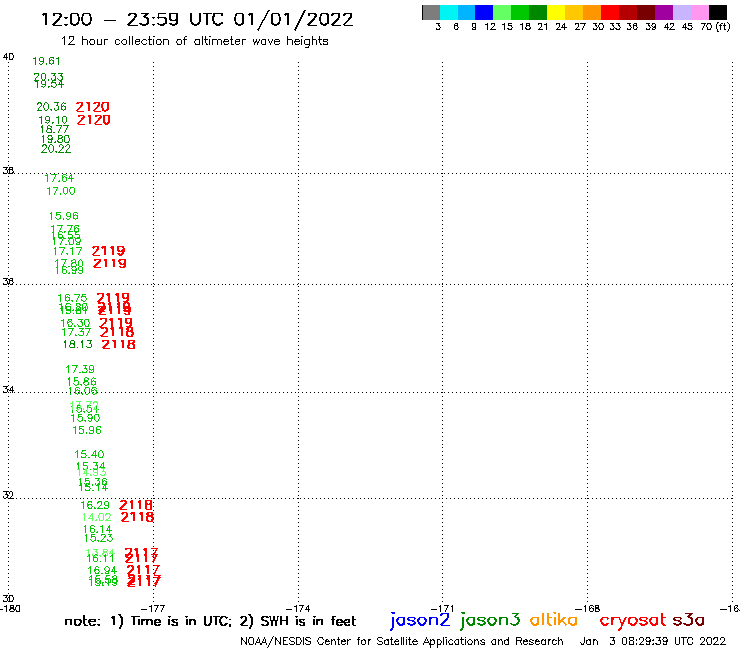740x650 pixels.
Task: Pick the pink swatch near the legend's end
Action: (x=699, y=12)
